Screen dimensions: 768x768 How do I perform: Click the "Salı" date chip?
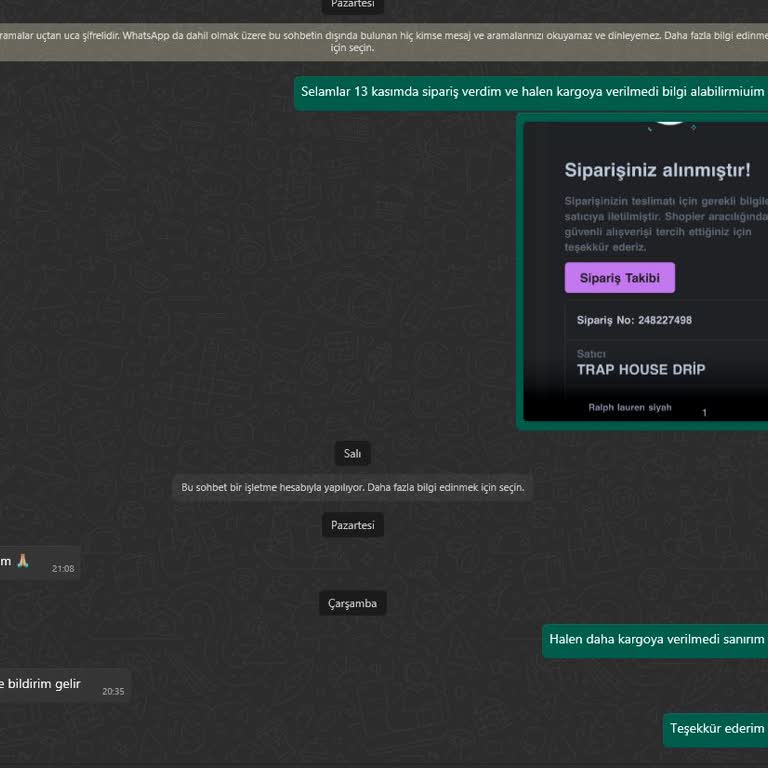click(x=352, y=454)
